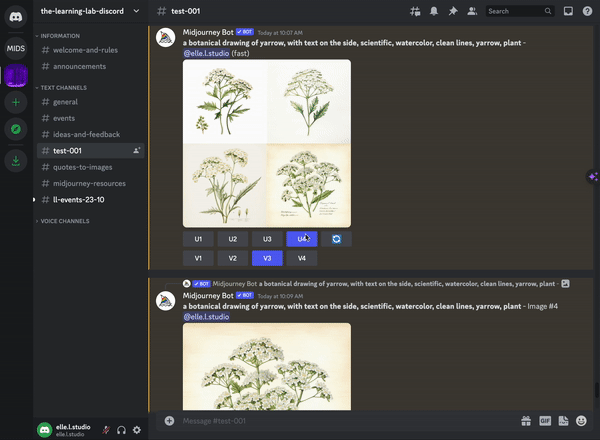Collapse the INFORMATION category

60,35
